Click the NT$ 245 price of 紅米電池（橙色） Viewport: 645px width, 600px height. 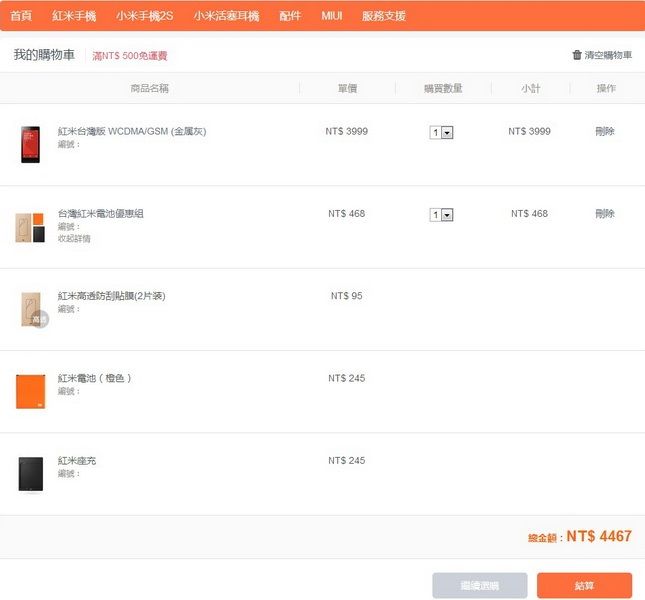346,378
